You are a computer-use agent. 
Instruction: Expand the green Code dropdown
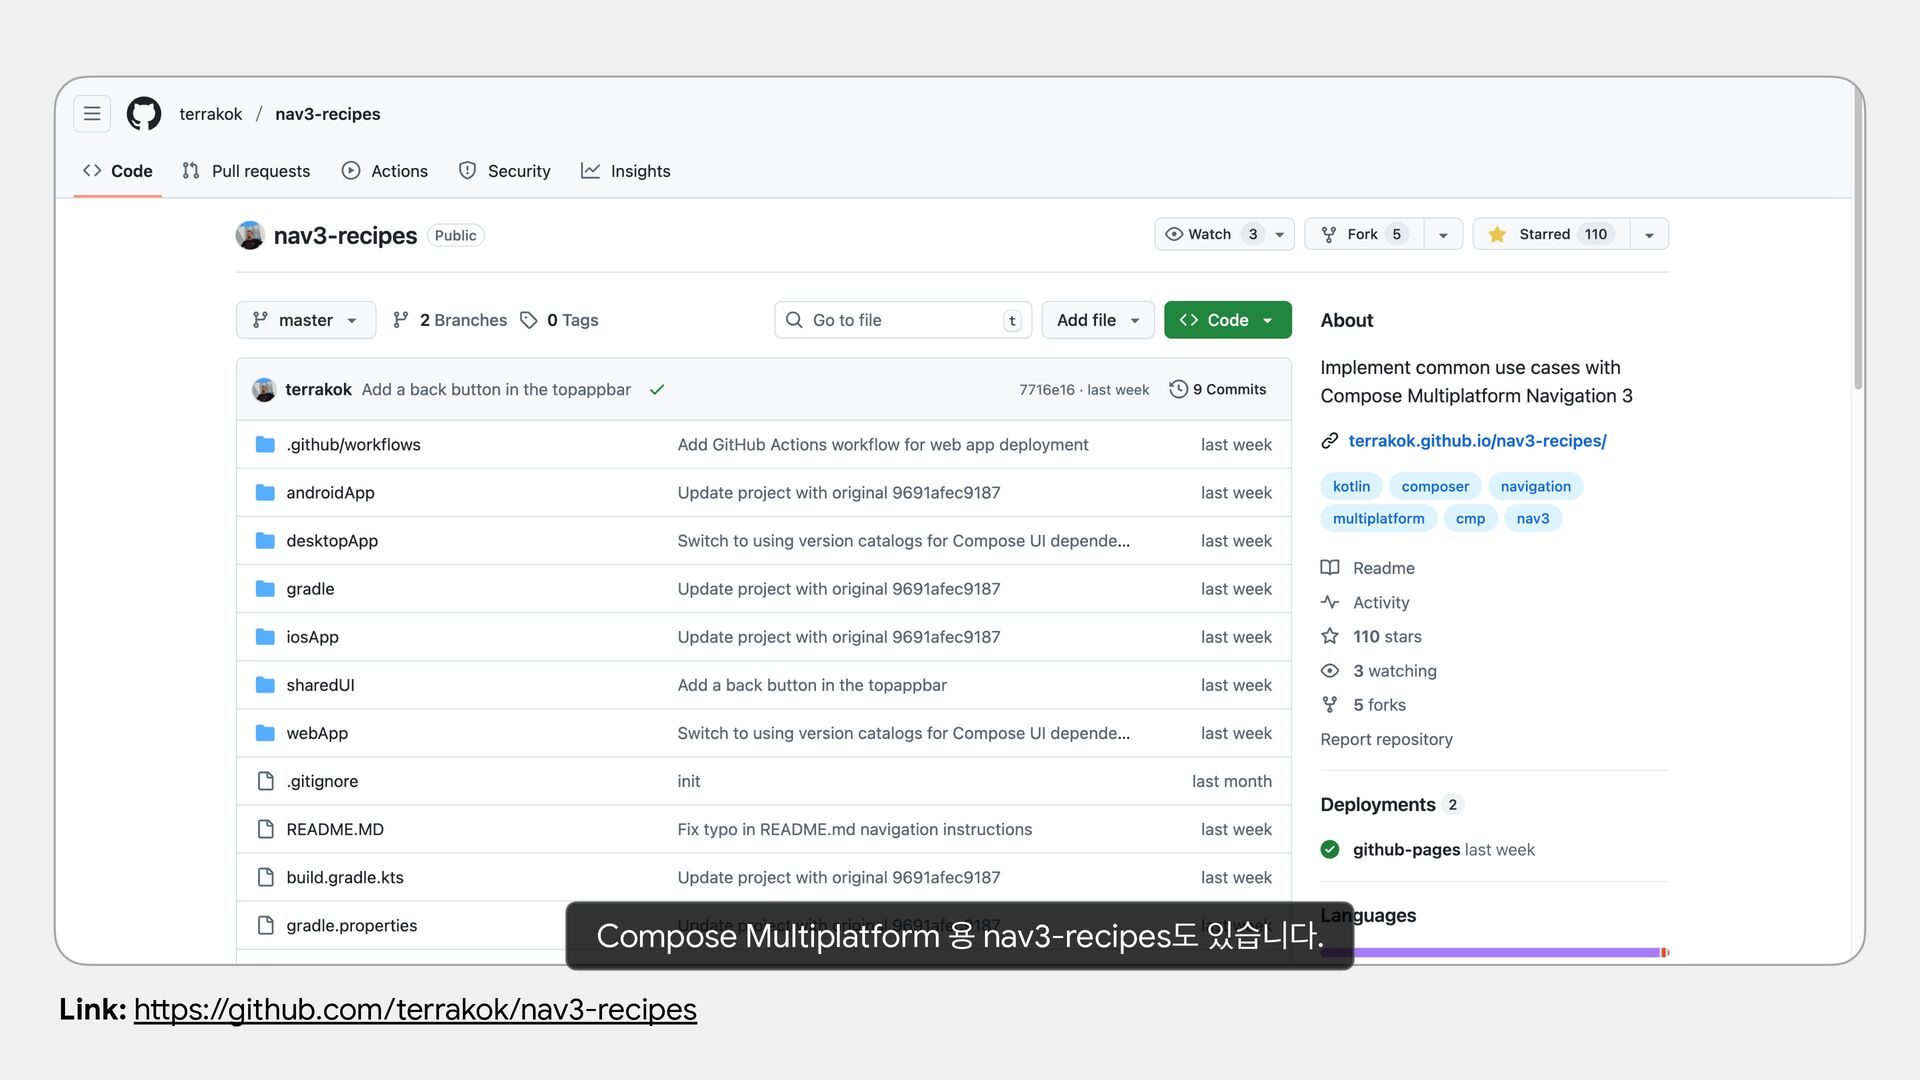coord(1227,320)
